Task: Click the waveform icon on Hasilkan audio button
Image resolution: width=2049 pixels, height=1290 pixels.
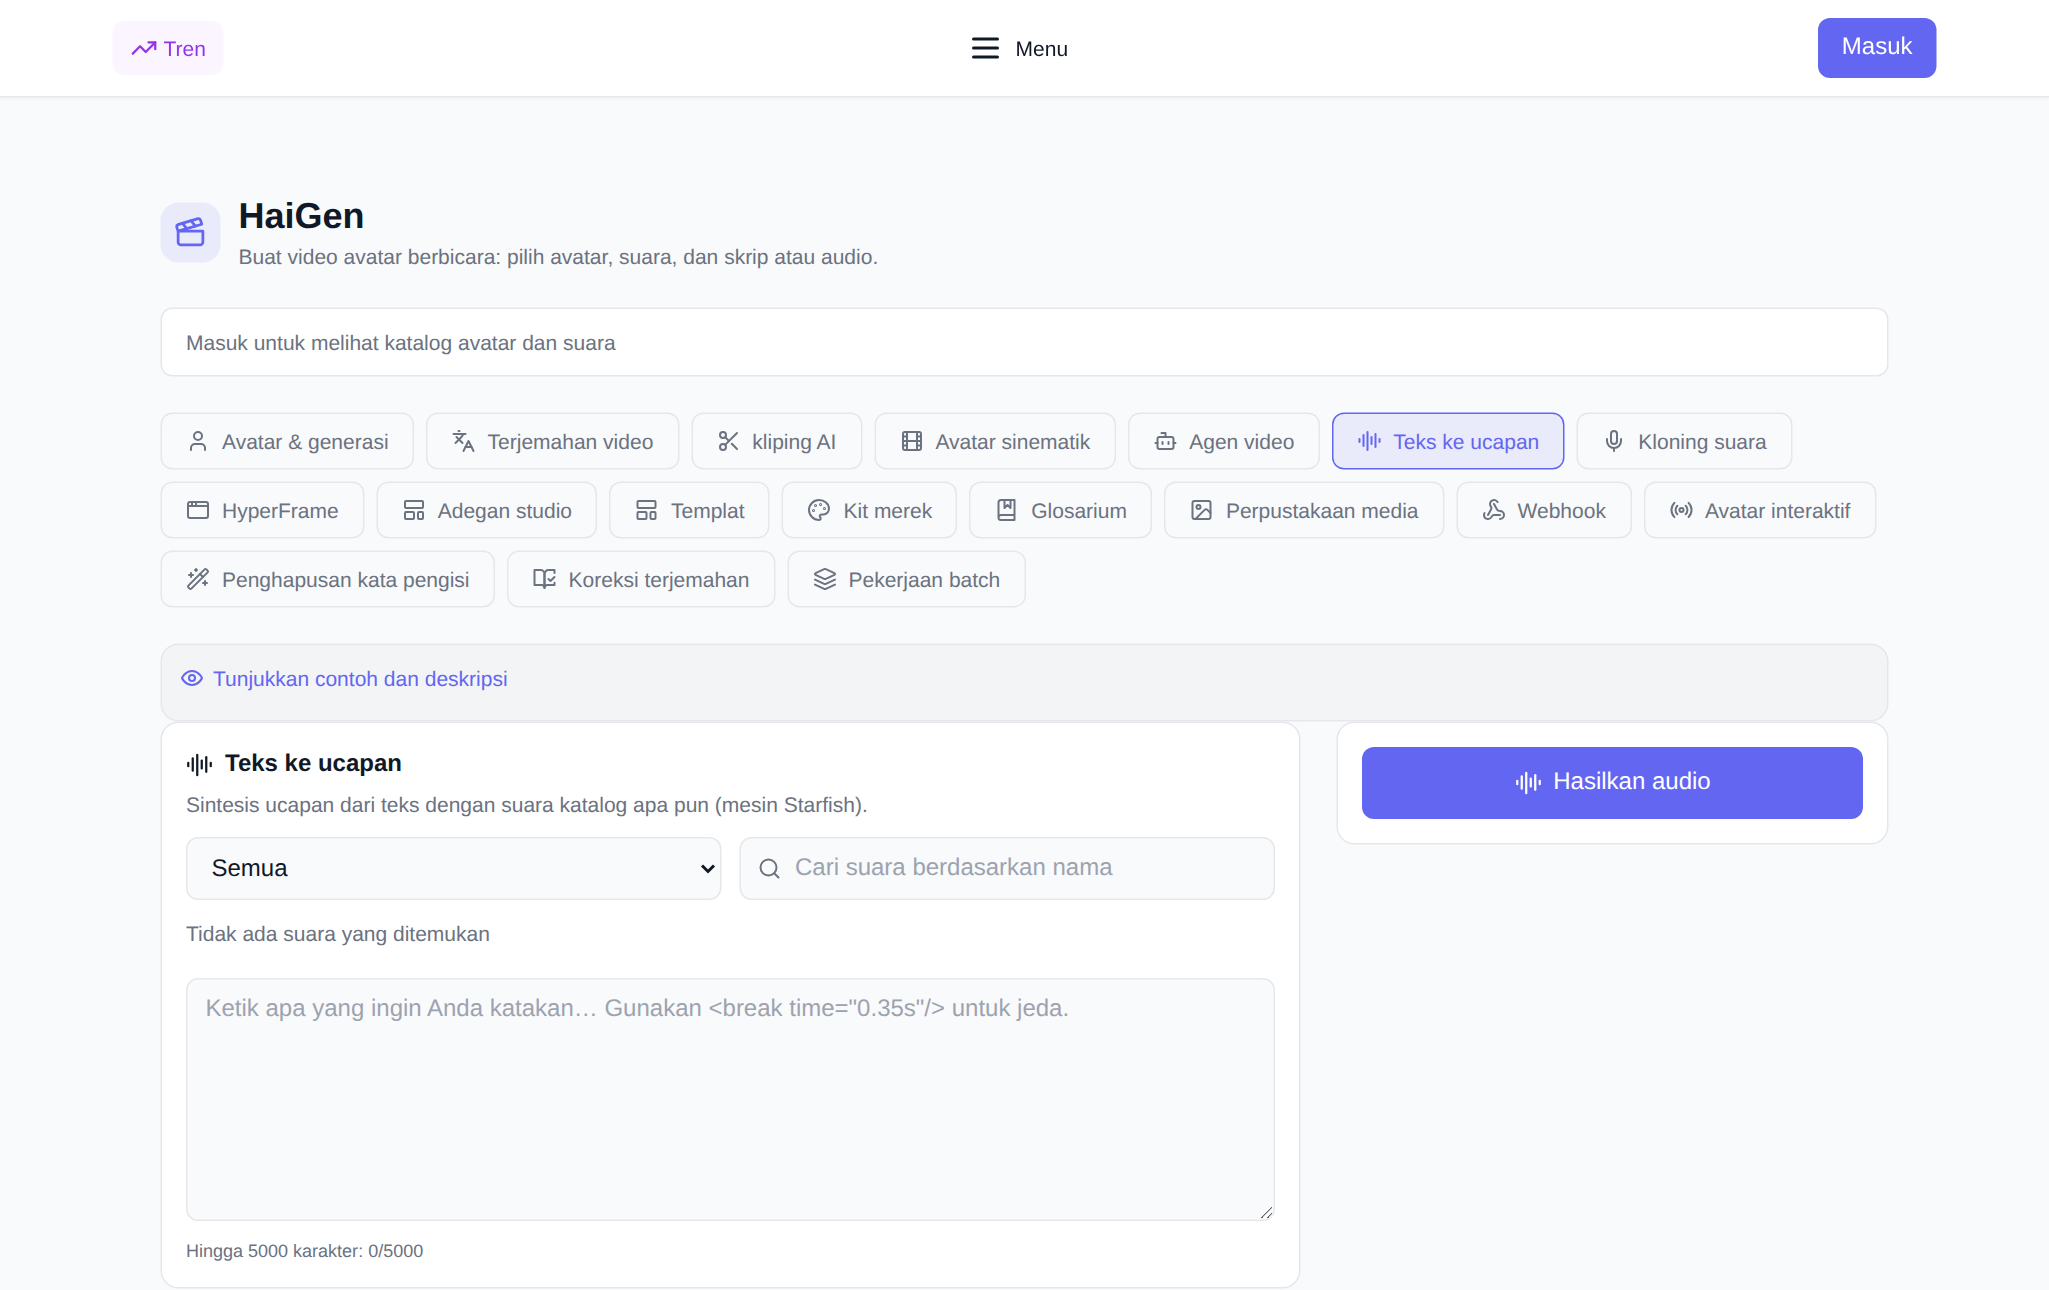Action: (1528, 782)
